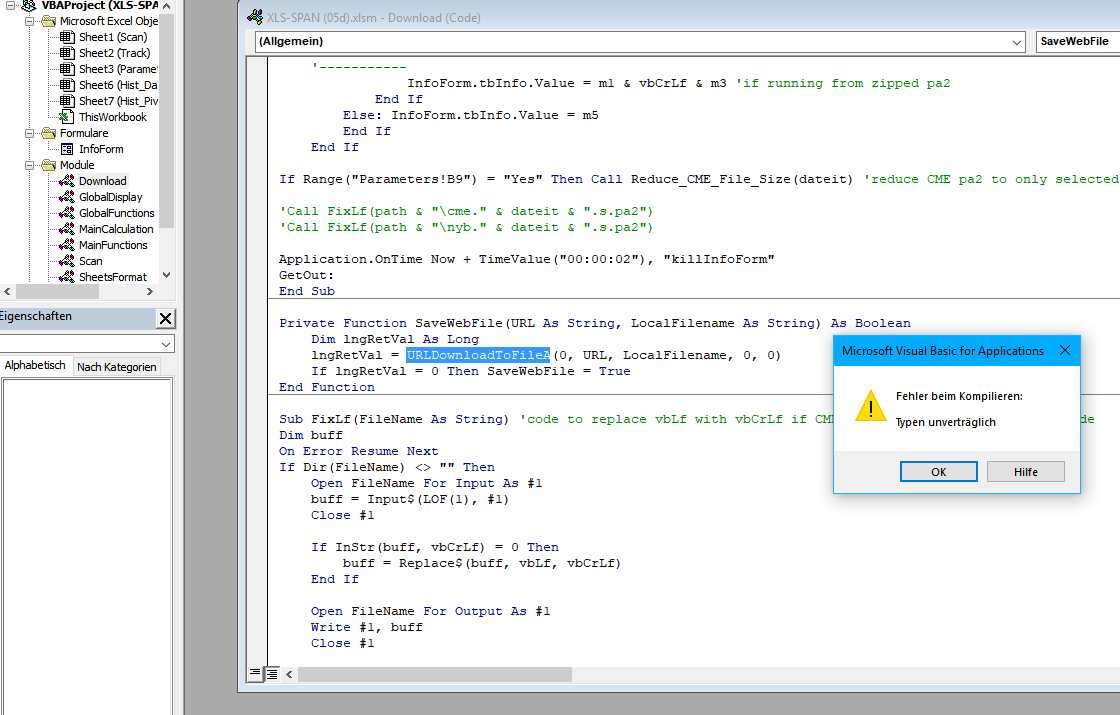Click the 'Application.OnTime Now' code line

[x=526, y=259]
